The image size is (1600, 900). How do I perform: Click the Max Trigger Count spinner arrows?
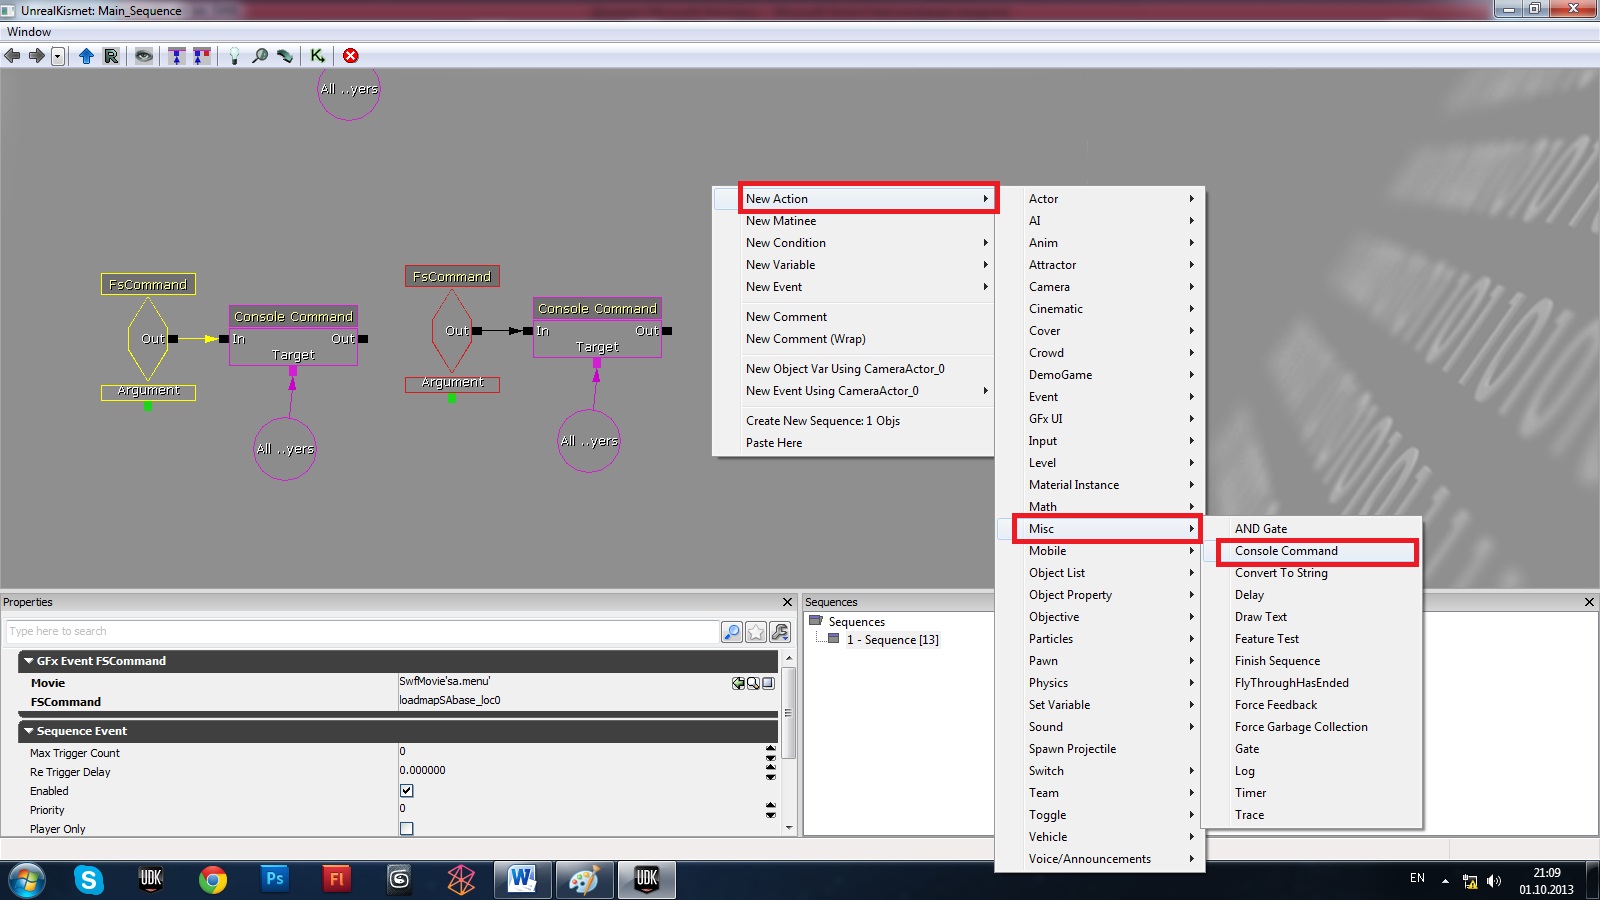pyautogui.click(x=771, y=753)
